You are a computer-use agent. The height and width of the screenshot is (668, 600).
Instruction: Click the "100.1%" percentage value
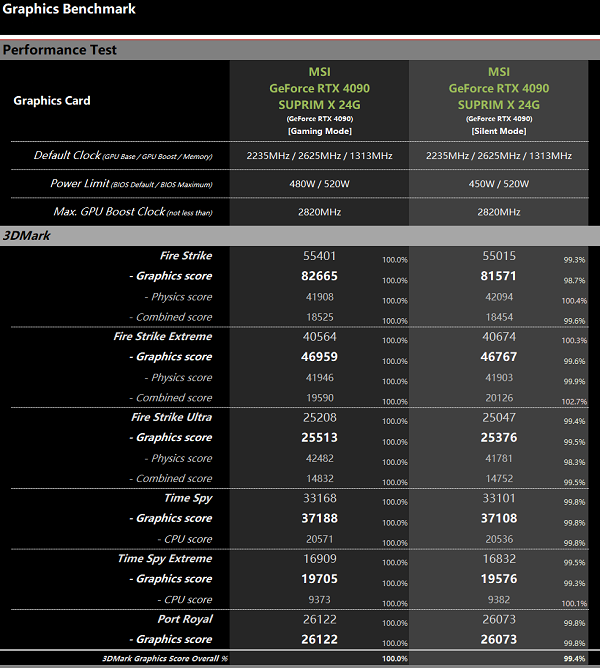point(574,604)
